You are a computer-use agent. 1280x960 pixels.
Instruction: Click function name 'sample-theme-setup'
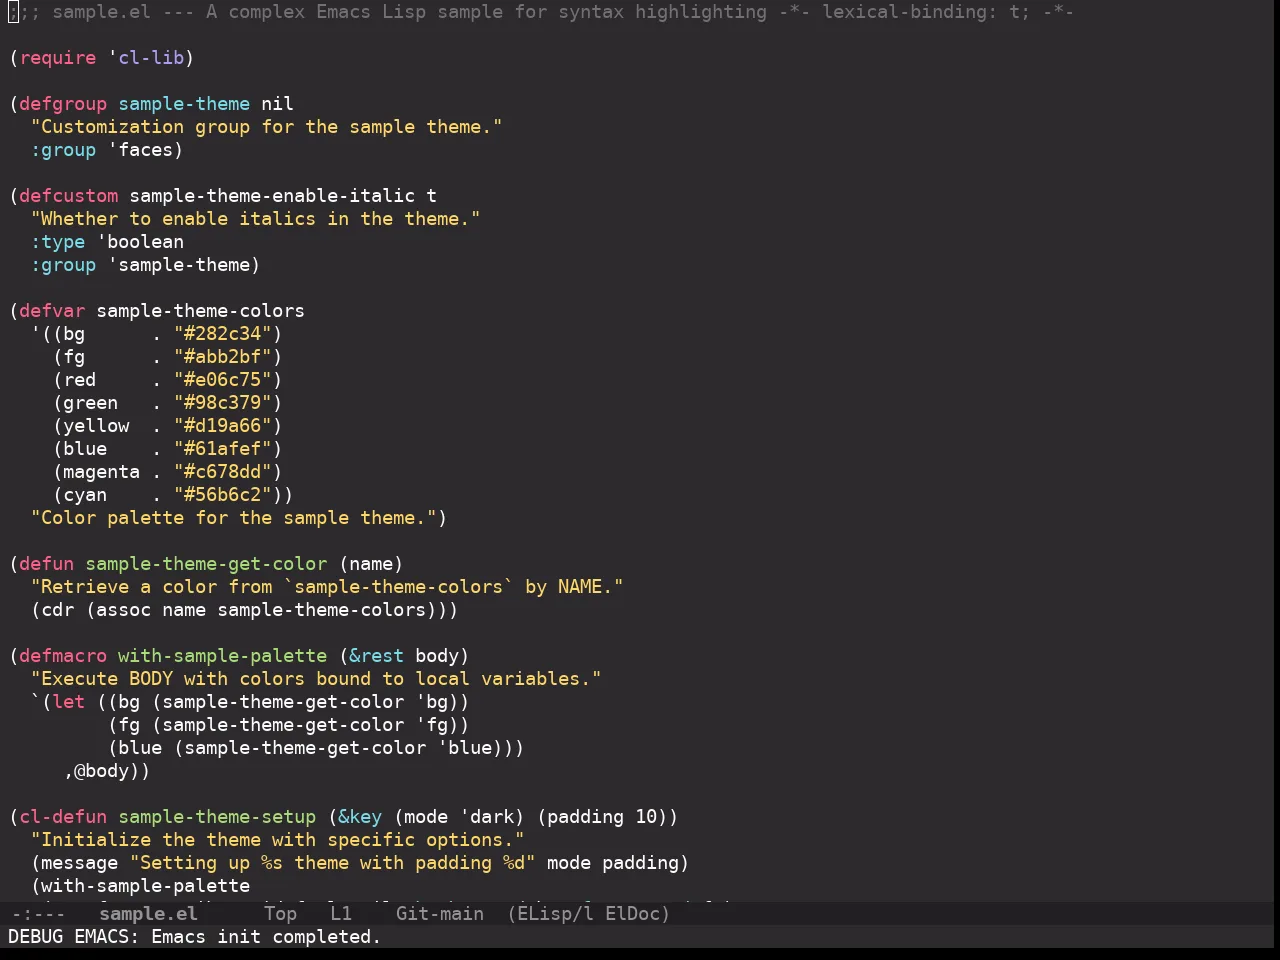click(x=217, y=817)
